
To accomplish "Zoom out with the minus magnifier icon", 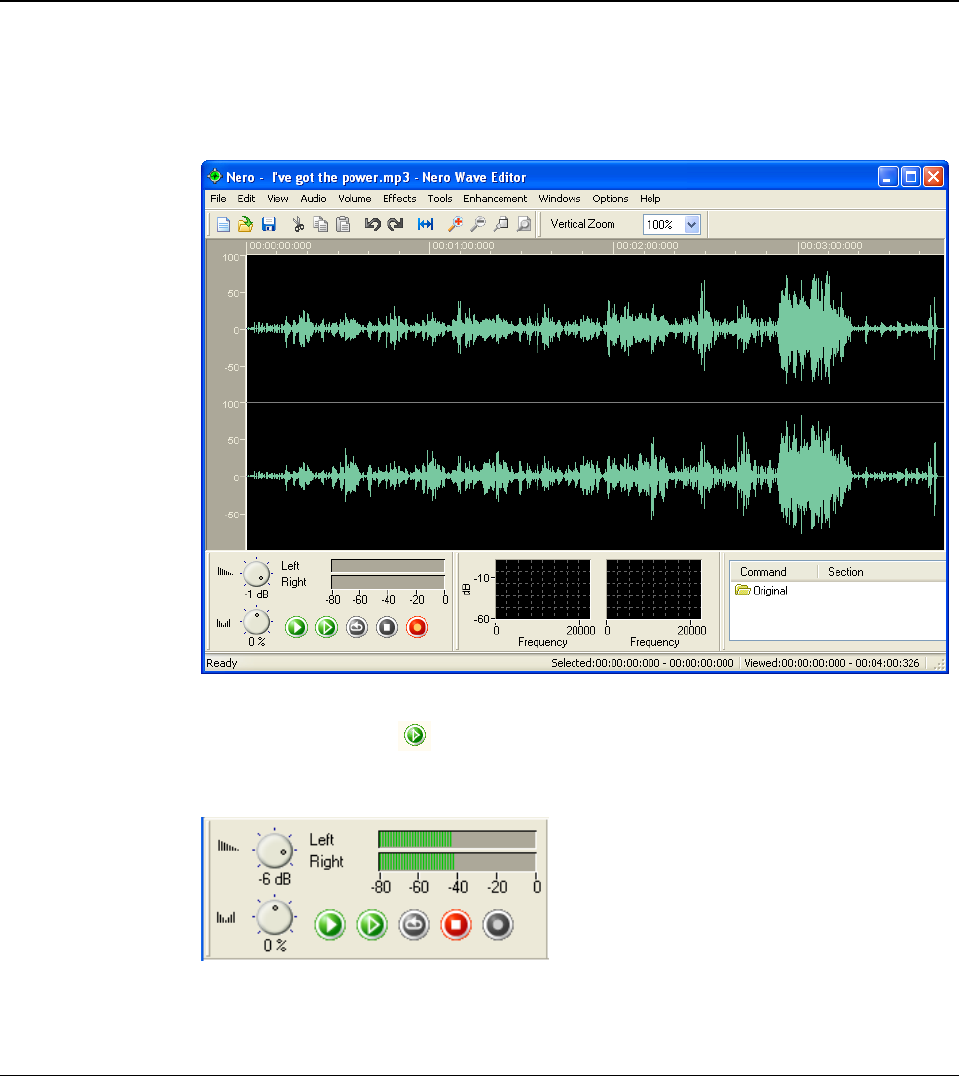I will (x=478, y=224).
